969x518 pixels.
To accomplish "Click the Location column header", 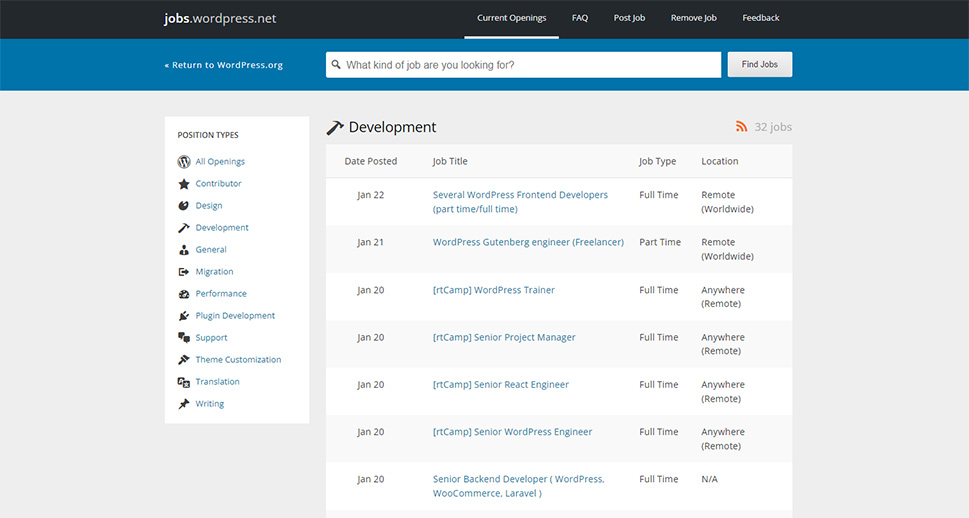I will click(720, 161).
